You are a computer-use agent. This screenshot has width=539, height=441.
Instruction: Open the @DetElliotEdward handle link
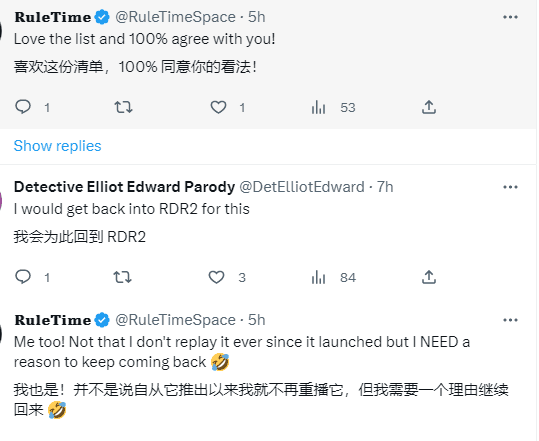[x=301, y=187]
